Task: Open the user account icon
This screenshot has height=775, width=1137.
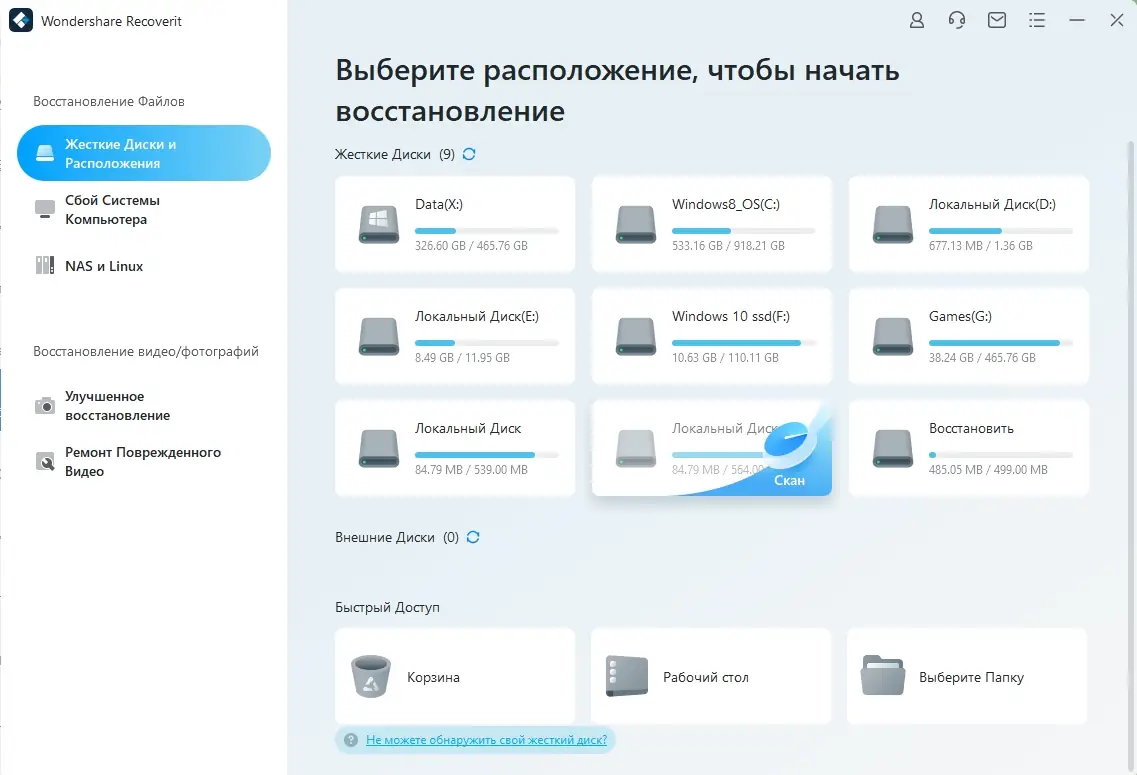Action: 916,20
